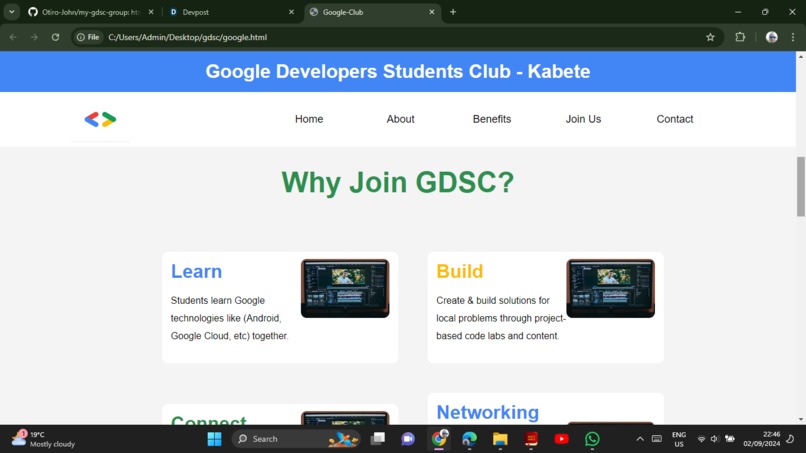
Task: Open the volume speaker tray icon
Action: pyautogui.click(x=715, y=439)
